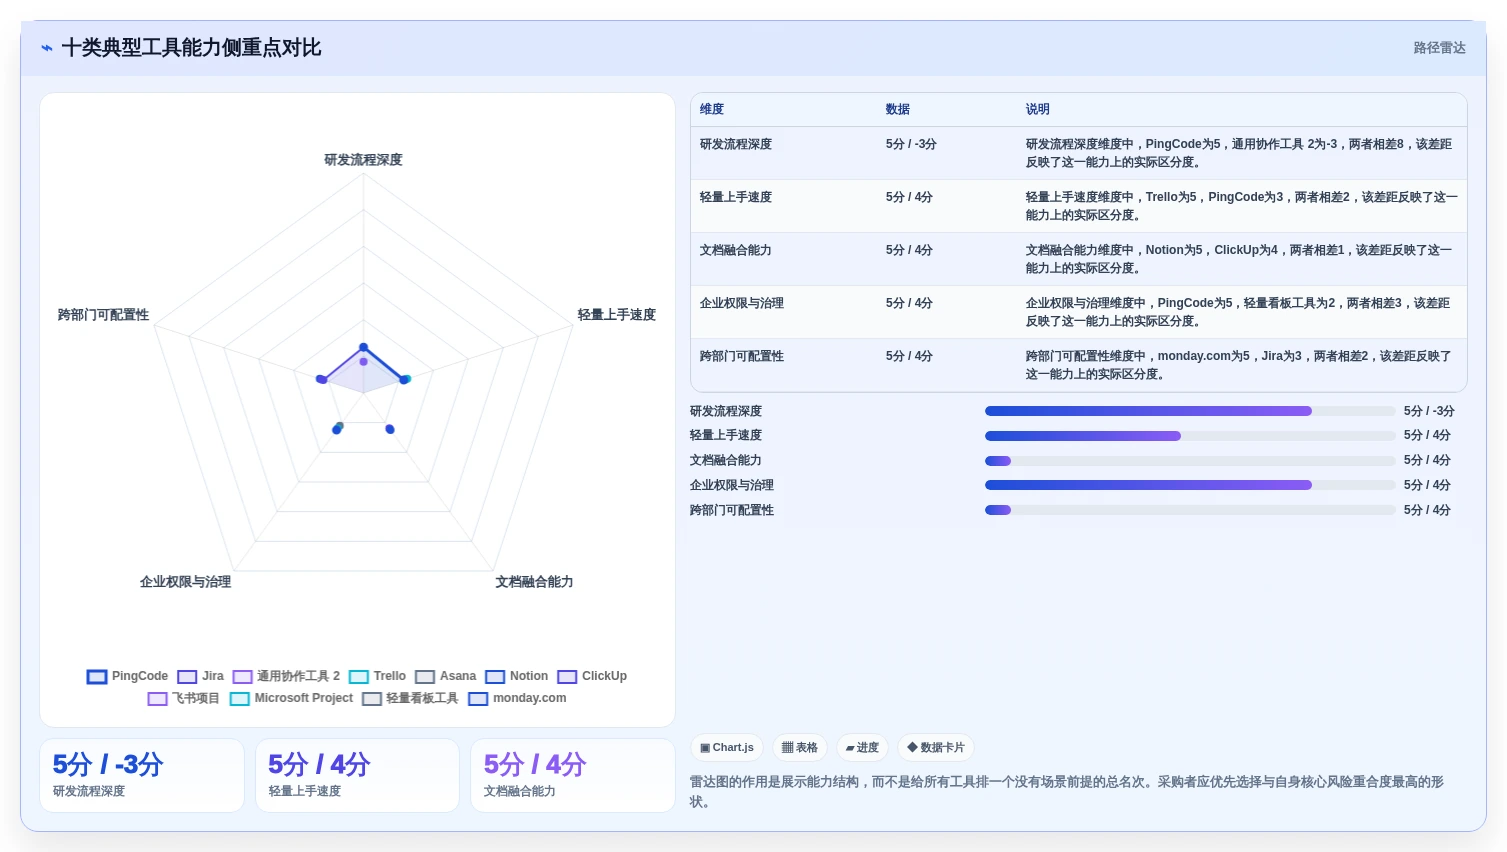
Task: Click the 文档融合能力 progress bar
Action: click(x=1190, y=461)
